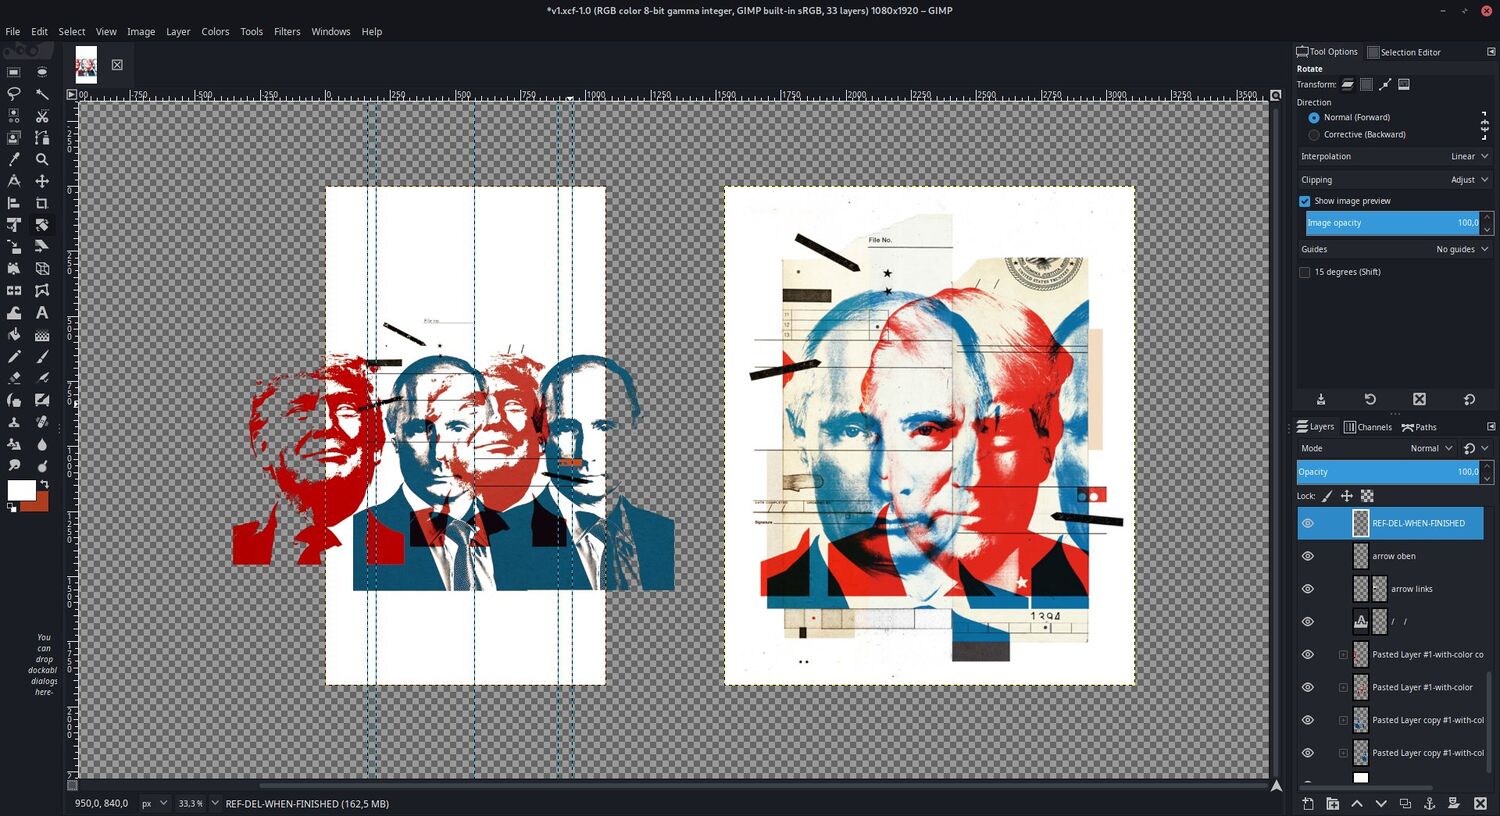Anchor the floating layer
This screenshot has width=1500, height=816.
1430,803
